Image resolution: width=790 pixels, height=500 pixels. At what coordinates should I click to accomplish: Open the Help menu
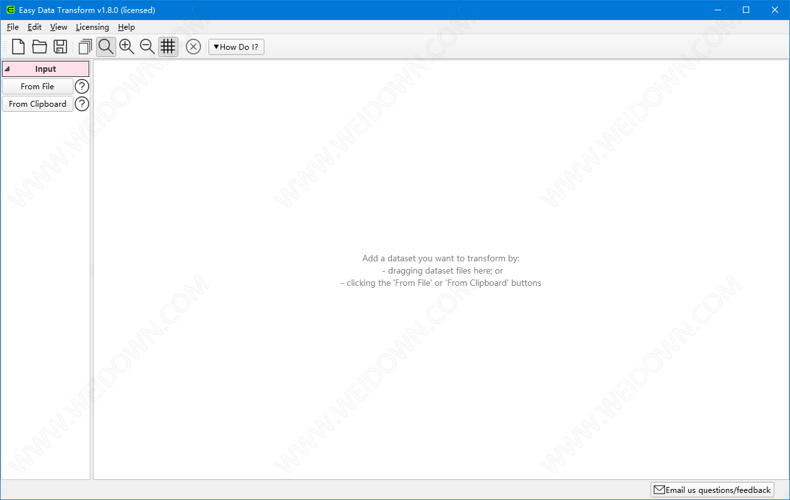coord(126,27)
